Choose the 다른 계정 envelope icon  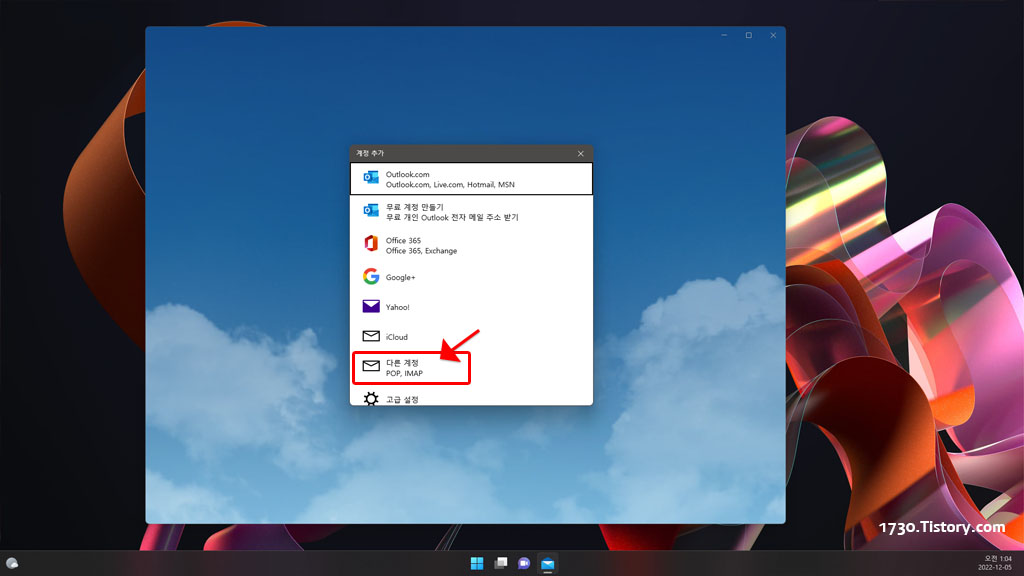tap(371, 366)
